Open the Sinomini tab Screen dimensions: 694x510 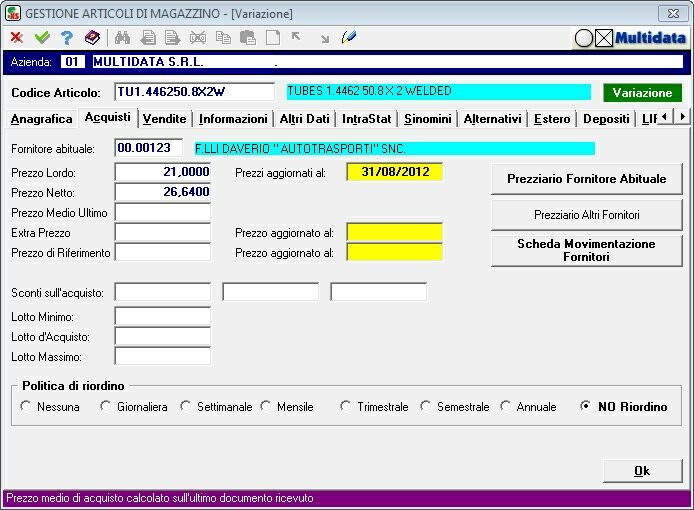click(428, 119)
